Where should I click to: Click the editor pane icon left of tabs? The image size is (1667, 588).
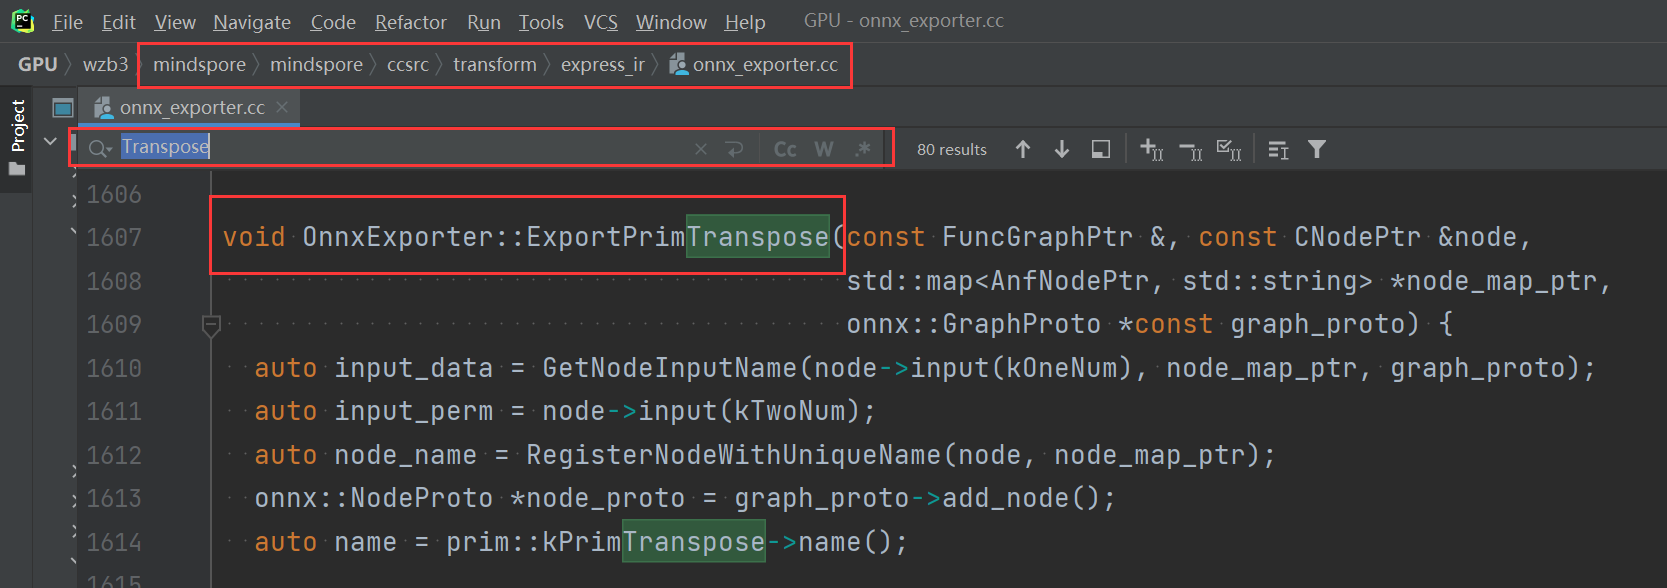click(x=63, y=107)
